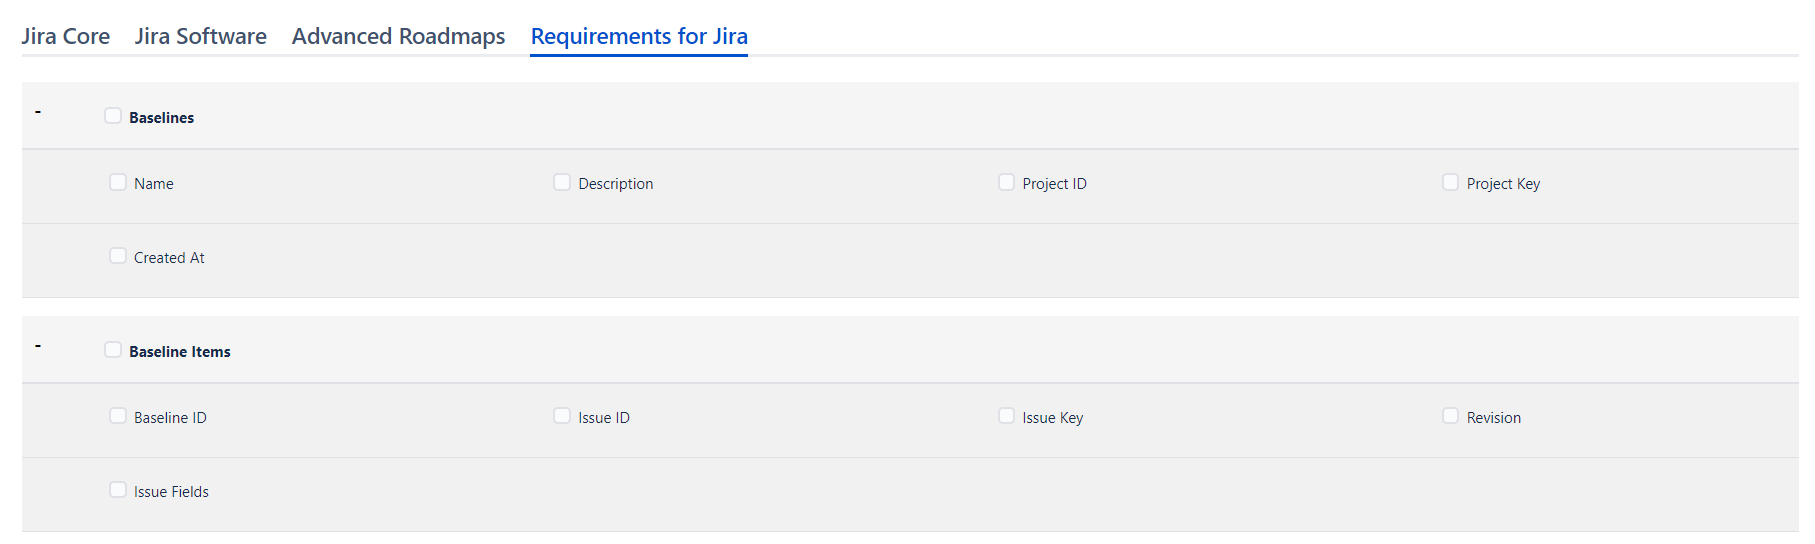The width and height of the screenshot is (1815, 544).
Task: Enable the Issue Key checkbox
Action: 1006,416
